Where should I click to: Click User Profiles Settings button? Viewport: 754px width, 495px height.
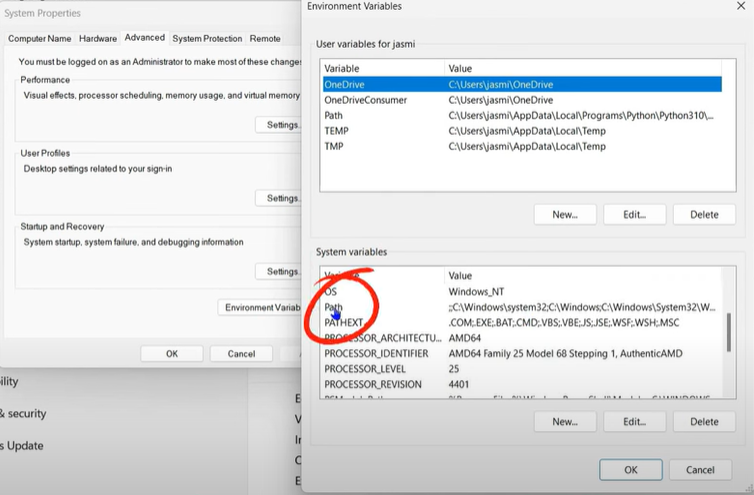279,198
